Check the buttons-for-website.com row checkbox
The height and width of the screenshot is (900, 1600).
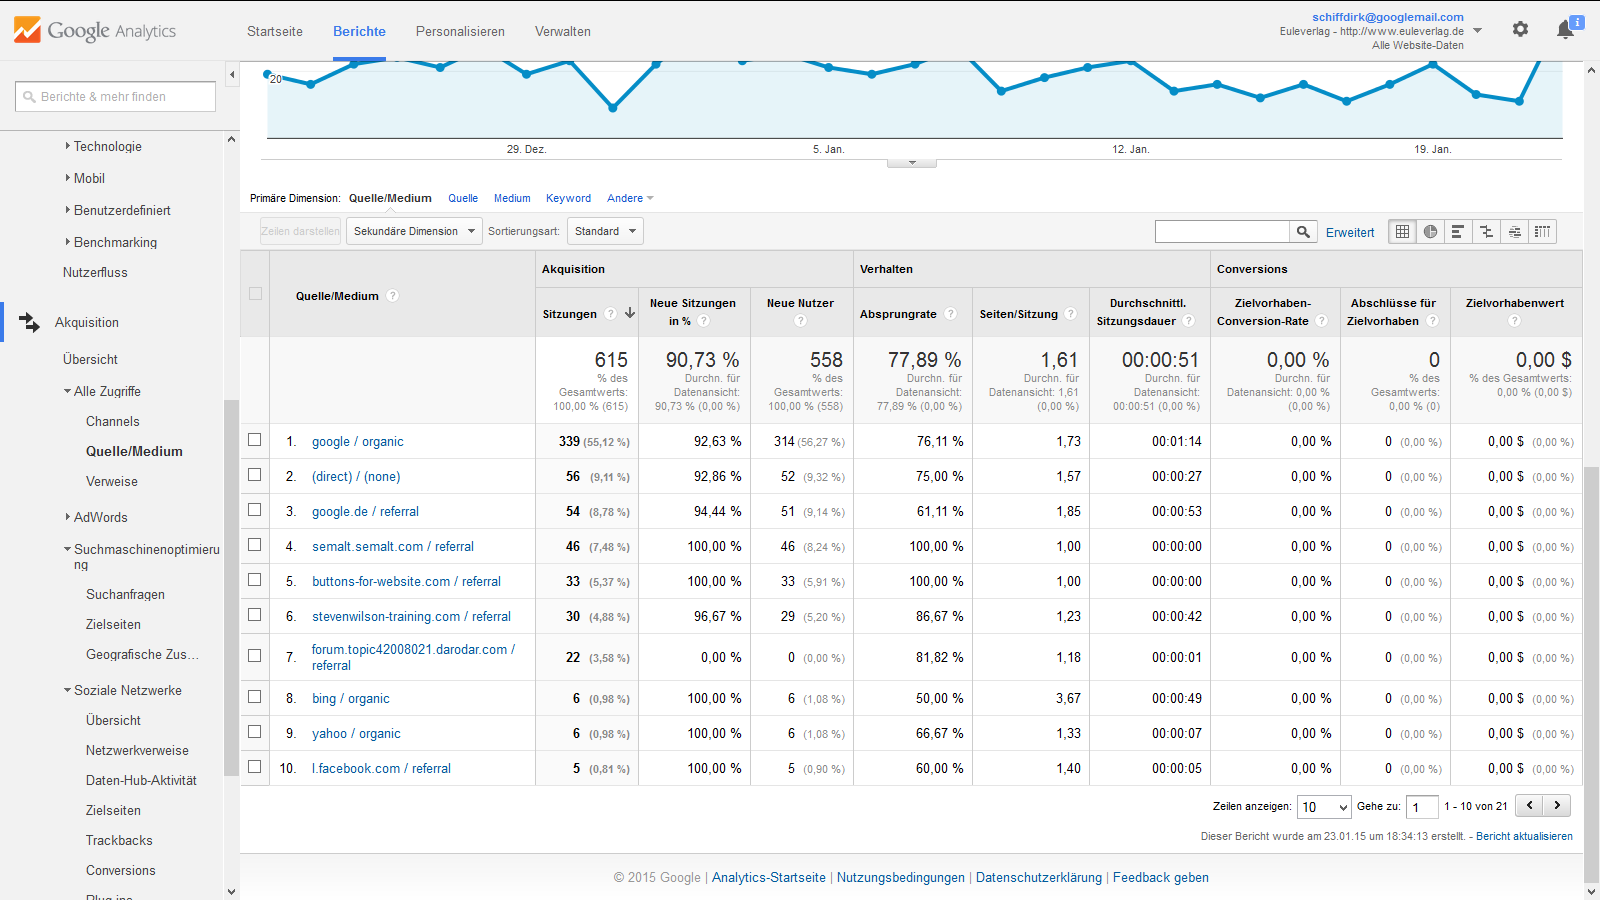[255, 580]
